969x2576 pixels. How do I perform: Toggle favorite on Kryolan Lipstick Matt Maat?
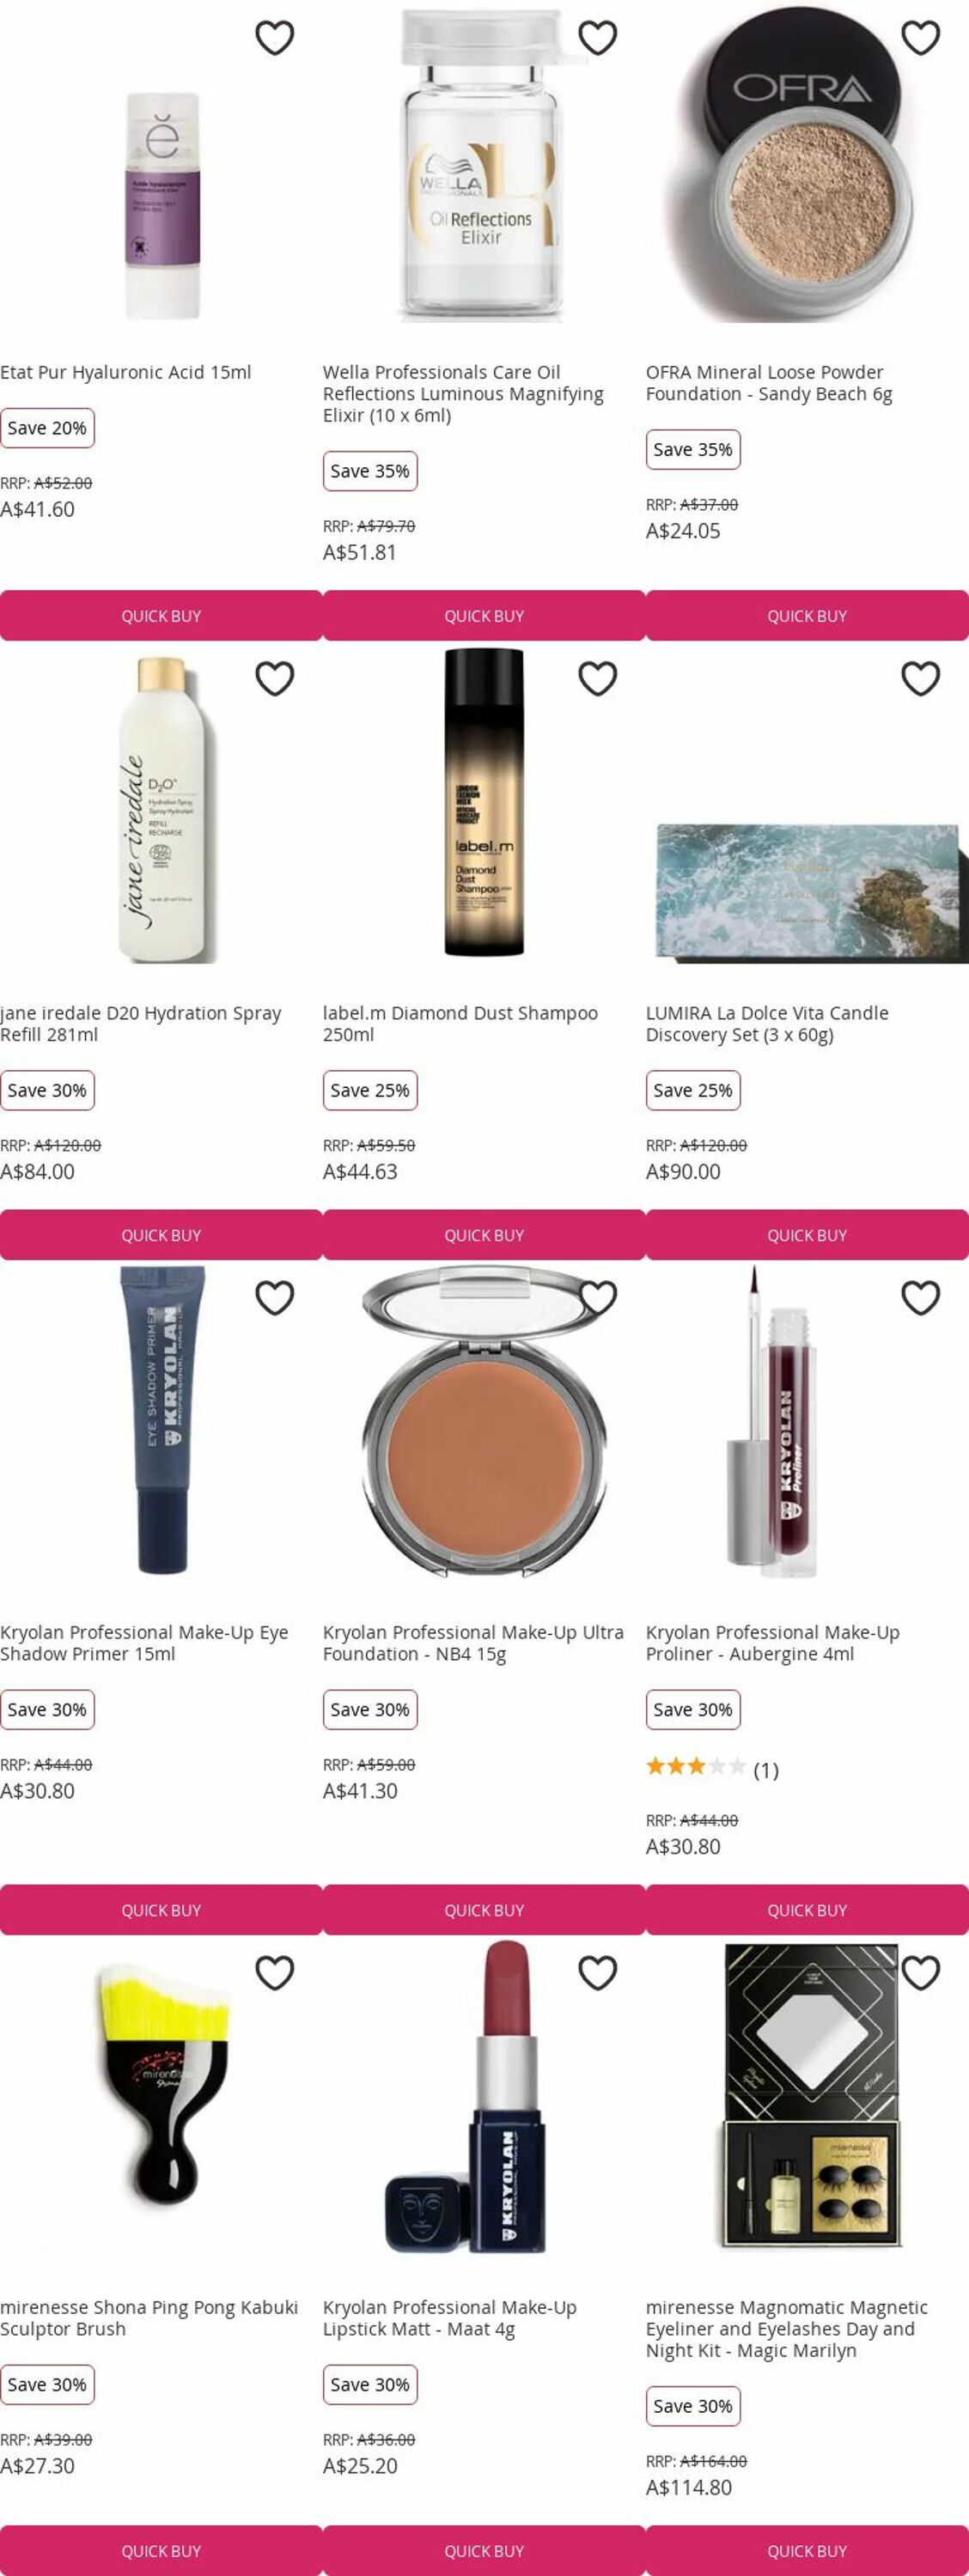point(598,1973)
